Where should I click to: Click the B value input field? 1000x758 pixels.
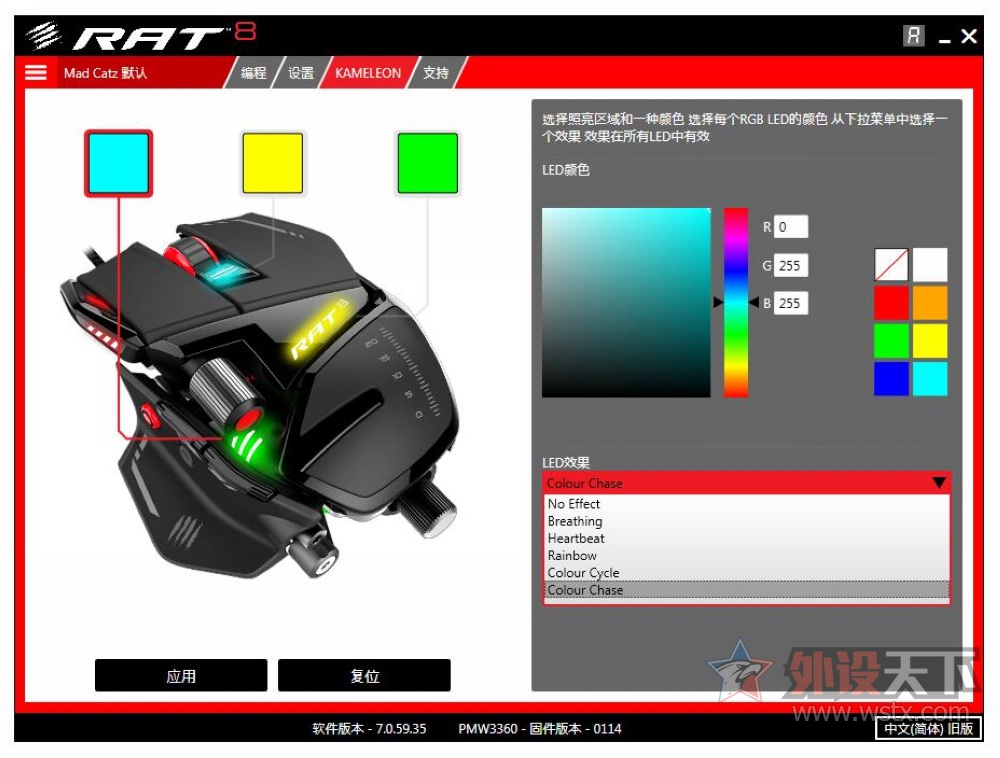pos(790,303)
